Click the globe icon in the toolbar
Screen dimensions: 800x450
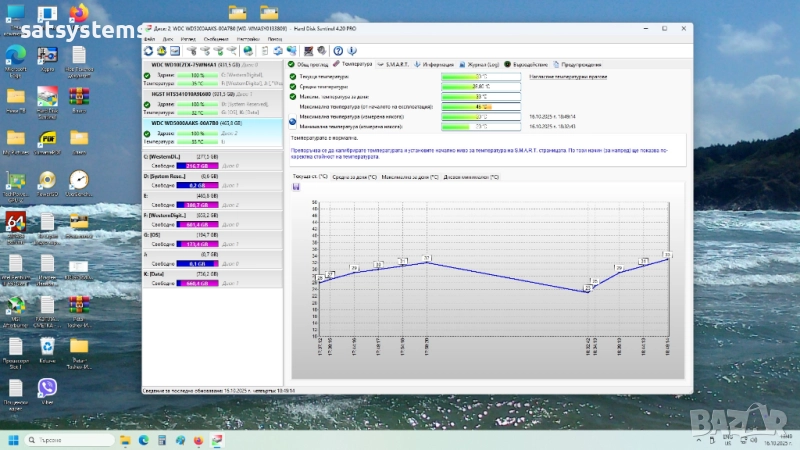click(x=247, y=49)
